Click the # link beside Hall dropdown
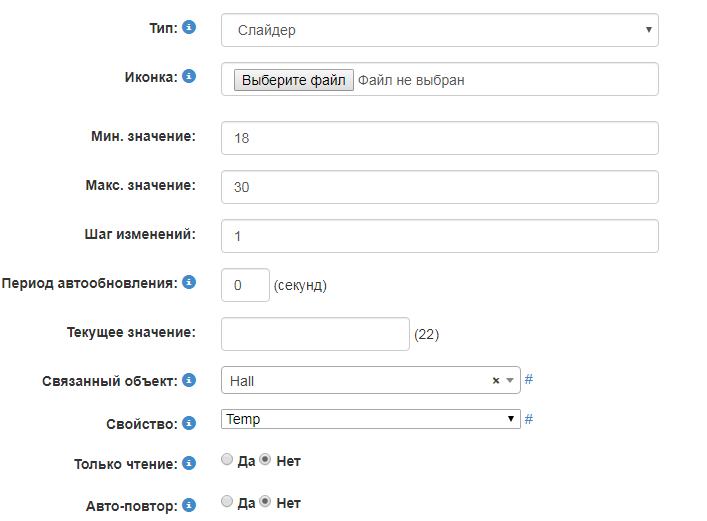The height and width of the screenshot is (521, 707). click(x=529, y=380)
